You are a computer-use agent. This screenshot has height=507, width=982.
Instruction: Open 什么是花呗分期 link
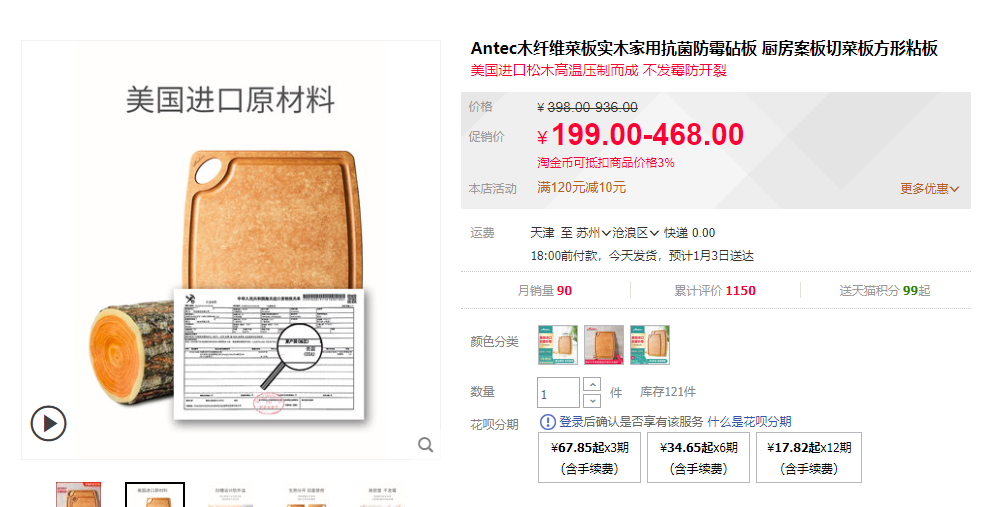click(x=749, y=422)
